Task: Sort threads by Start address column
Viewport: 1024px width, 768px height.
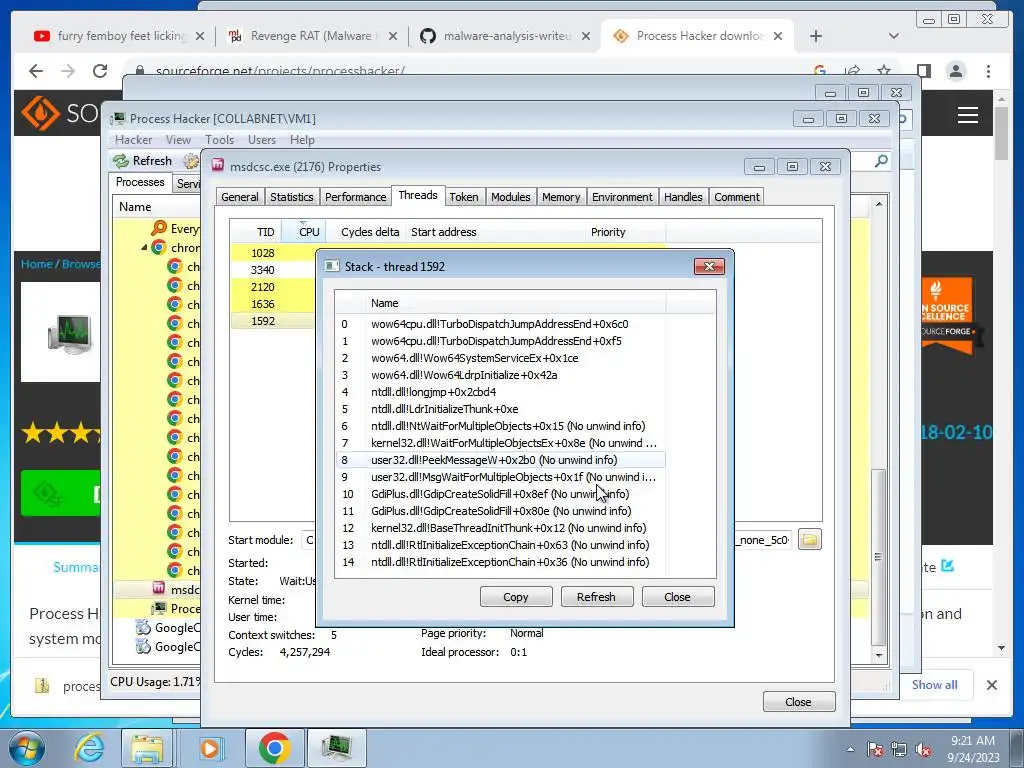Action: point(495,232)
